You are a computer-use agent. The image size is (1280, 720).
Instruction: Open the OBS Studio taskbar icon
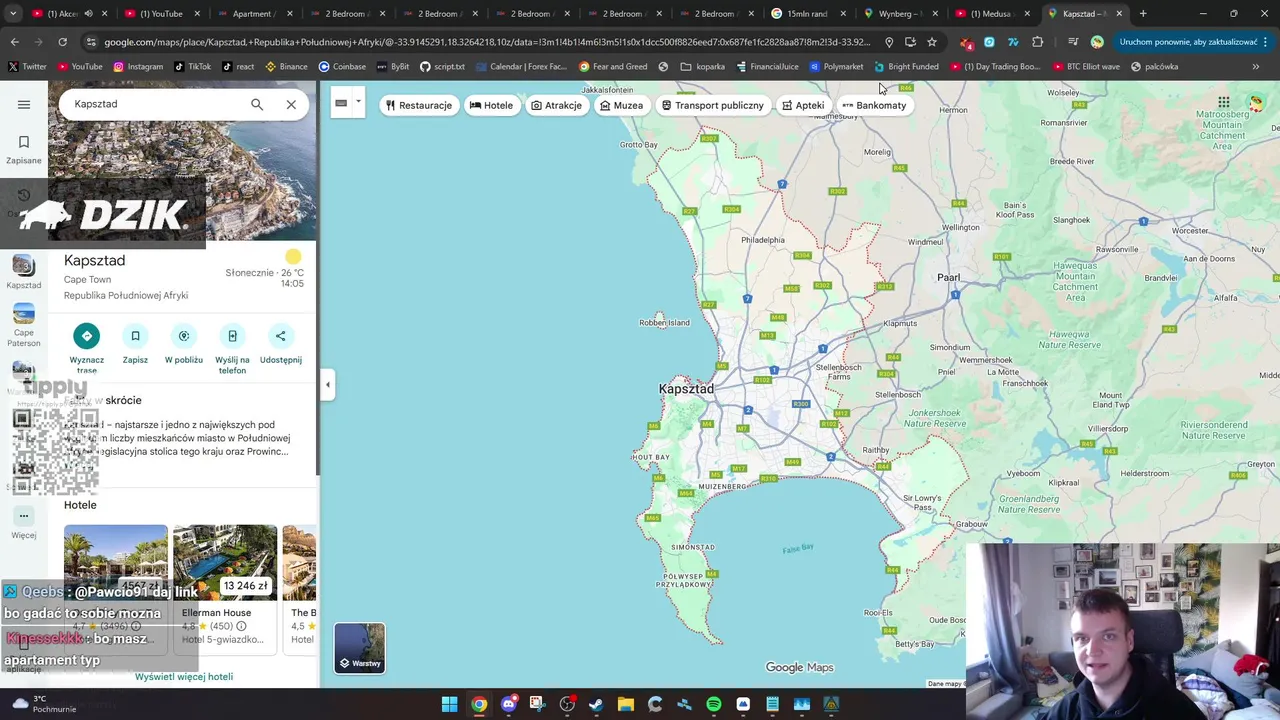(567, 704)
